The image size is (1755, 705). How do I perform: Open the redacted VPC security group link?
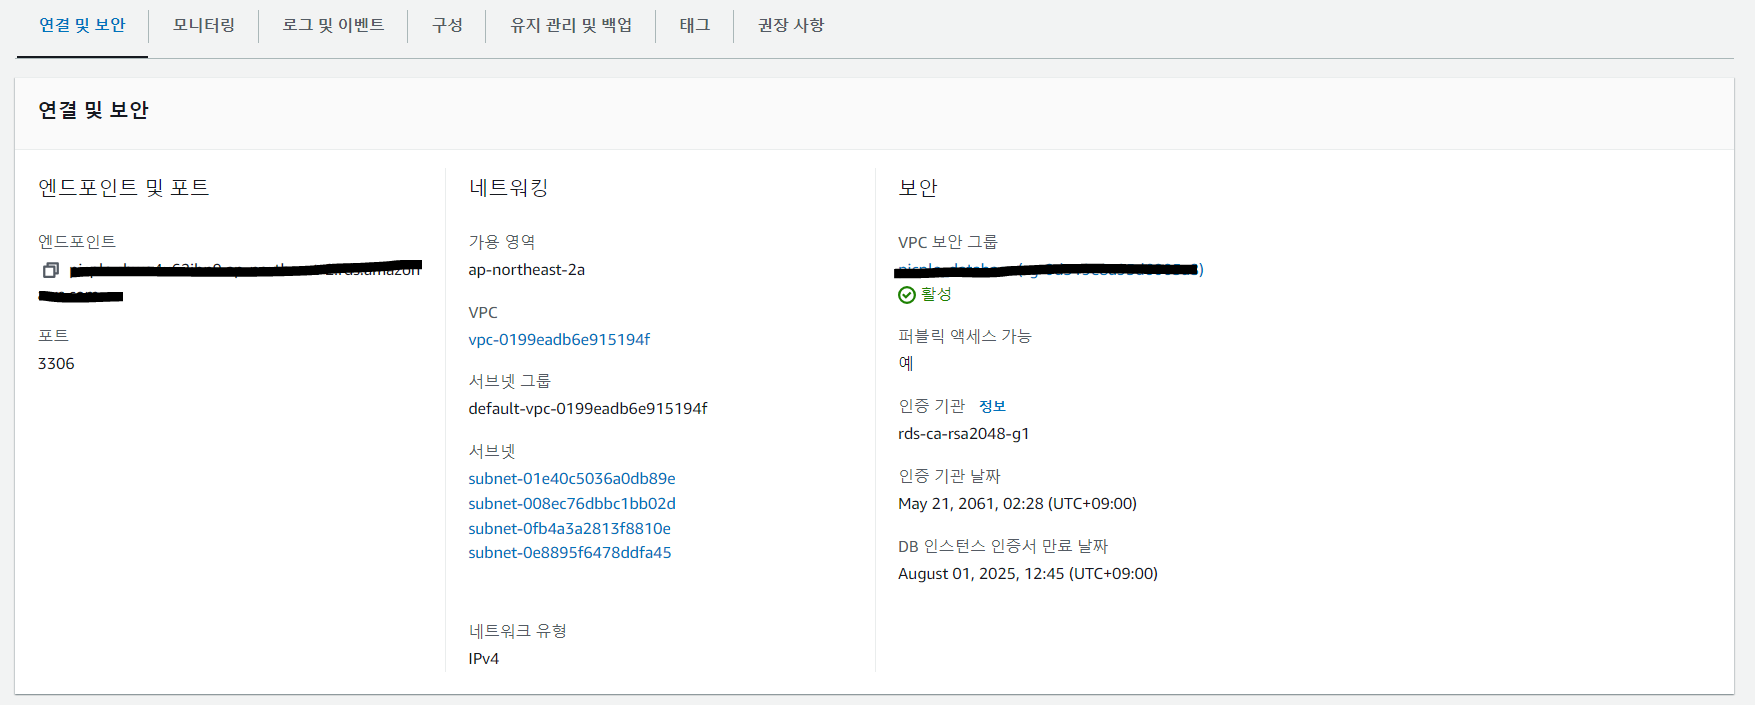1050,270
